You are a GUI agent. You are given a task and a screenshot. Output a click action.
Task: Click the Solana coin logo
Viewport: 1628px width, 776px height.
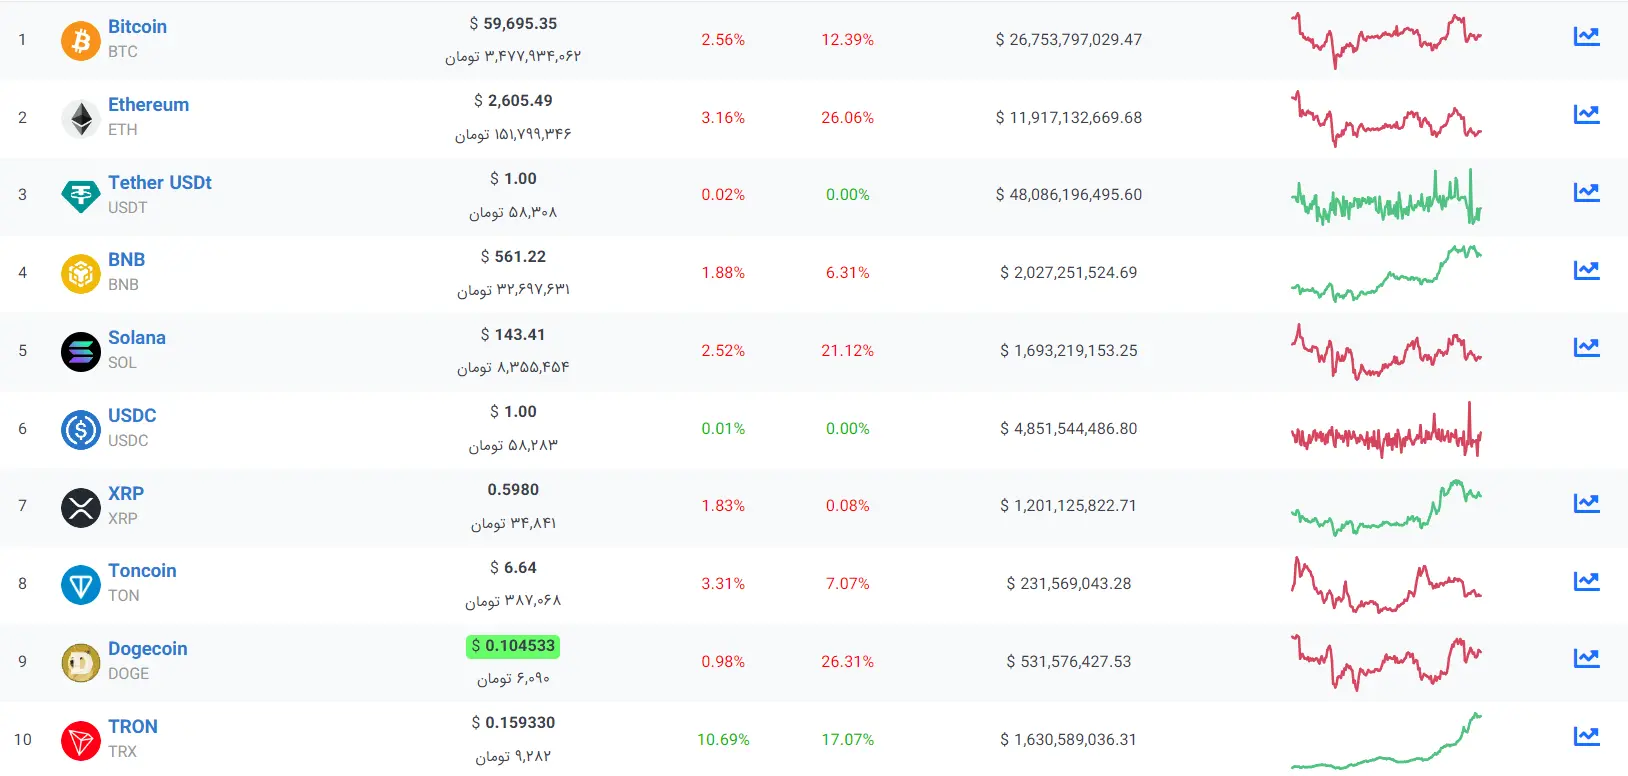tap(81, 352)
